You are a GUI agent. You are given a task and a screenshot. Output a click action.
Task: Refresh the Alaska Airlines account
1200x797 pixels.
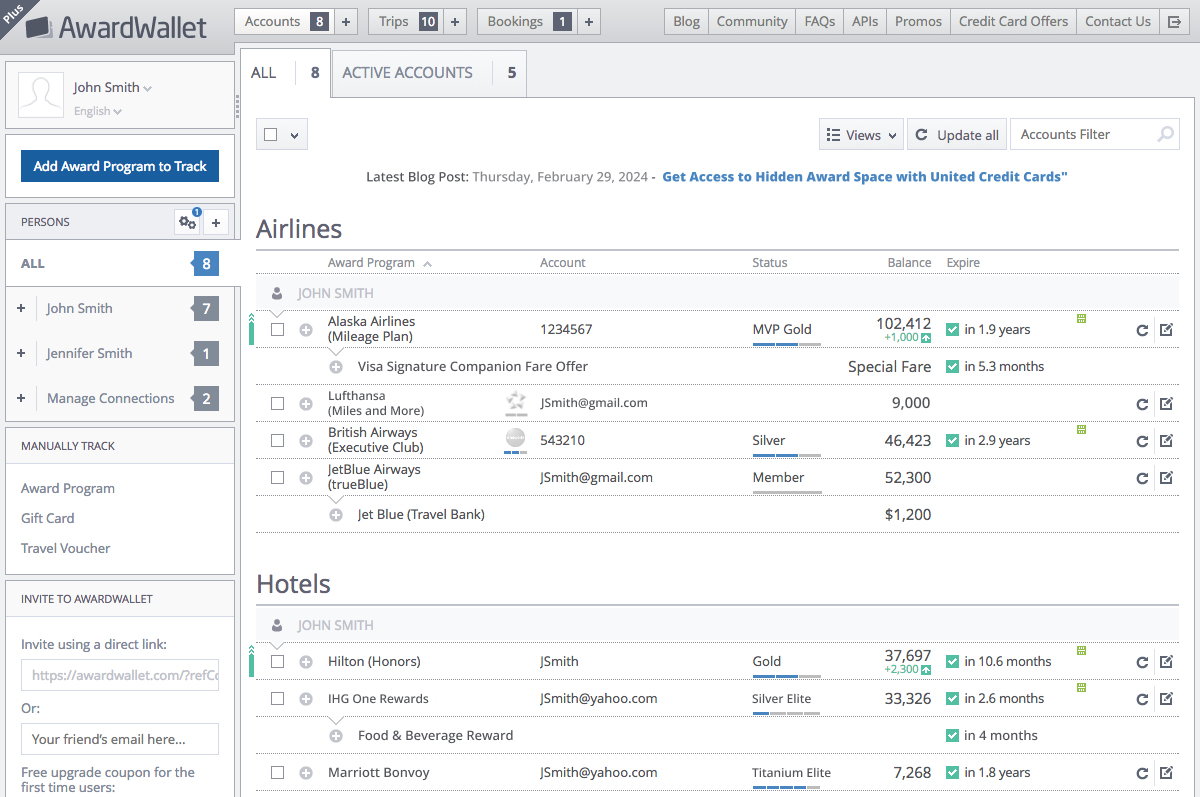coord(1142,330)
